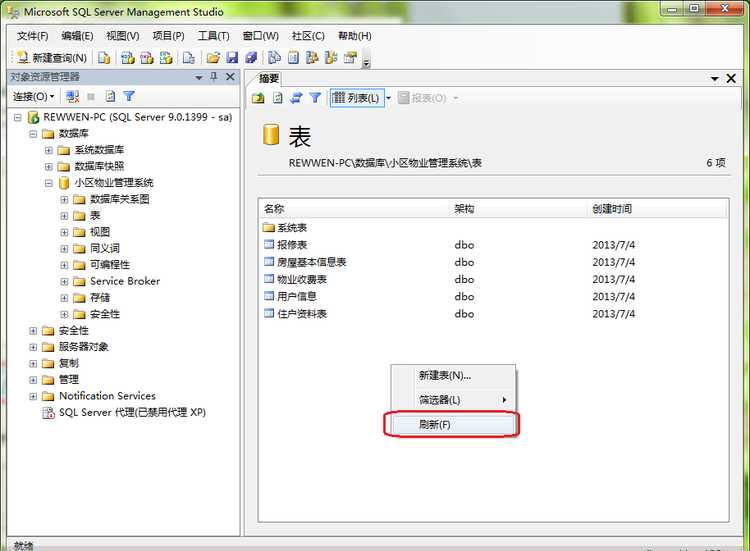Expand the 系统数据库 folder
Image resolution: width=750 pixels, height=551 pixels.
pos(49,150)
